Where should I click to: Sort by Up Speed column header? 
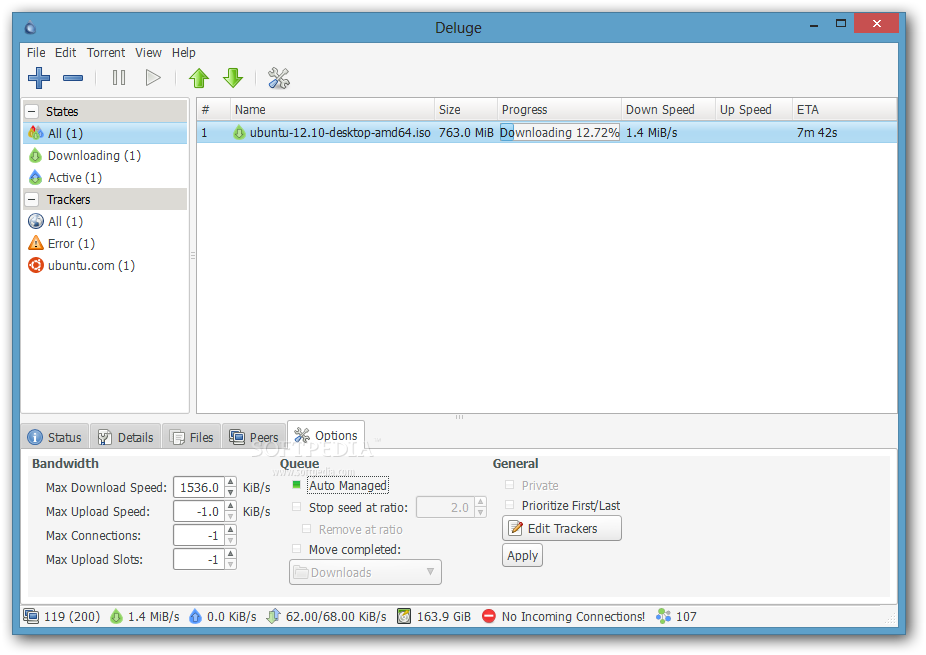(754, 110)
